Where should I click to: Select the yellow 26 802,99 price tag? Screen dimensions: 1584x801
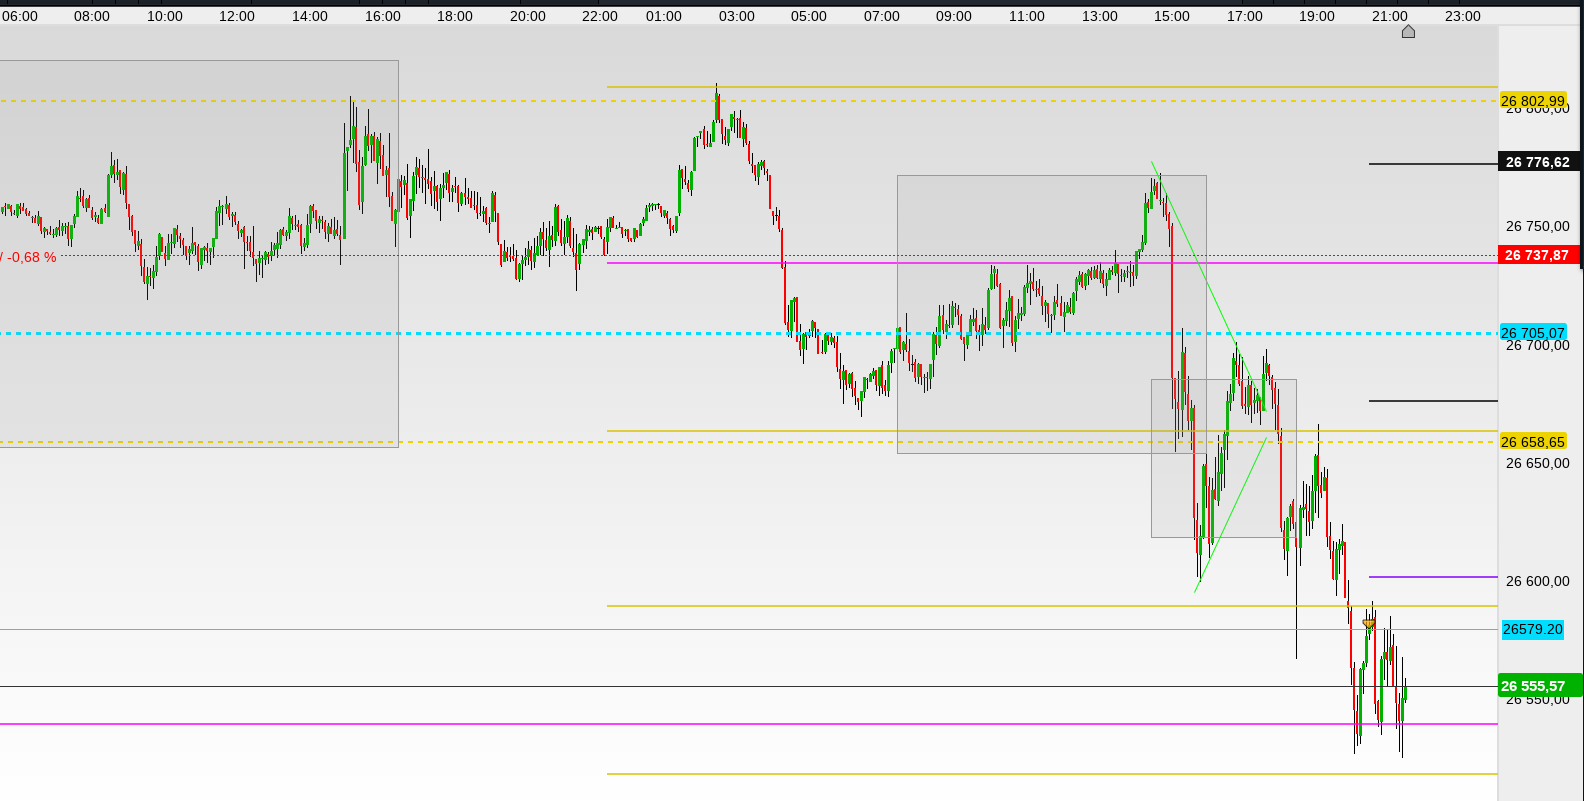coord(1532,101)
